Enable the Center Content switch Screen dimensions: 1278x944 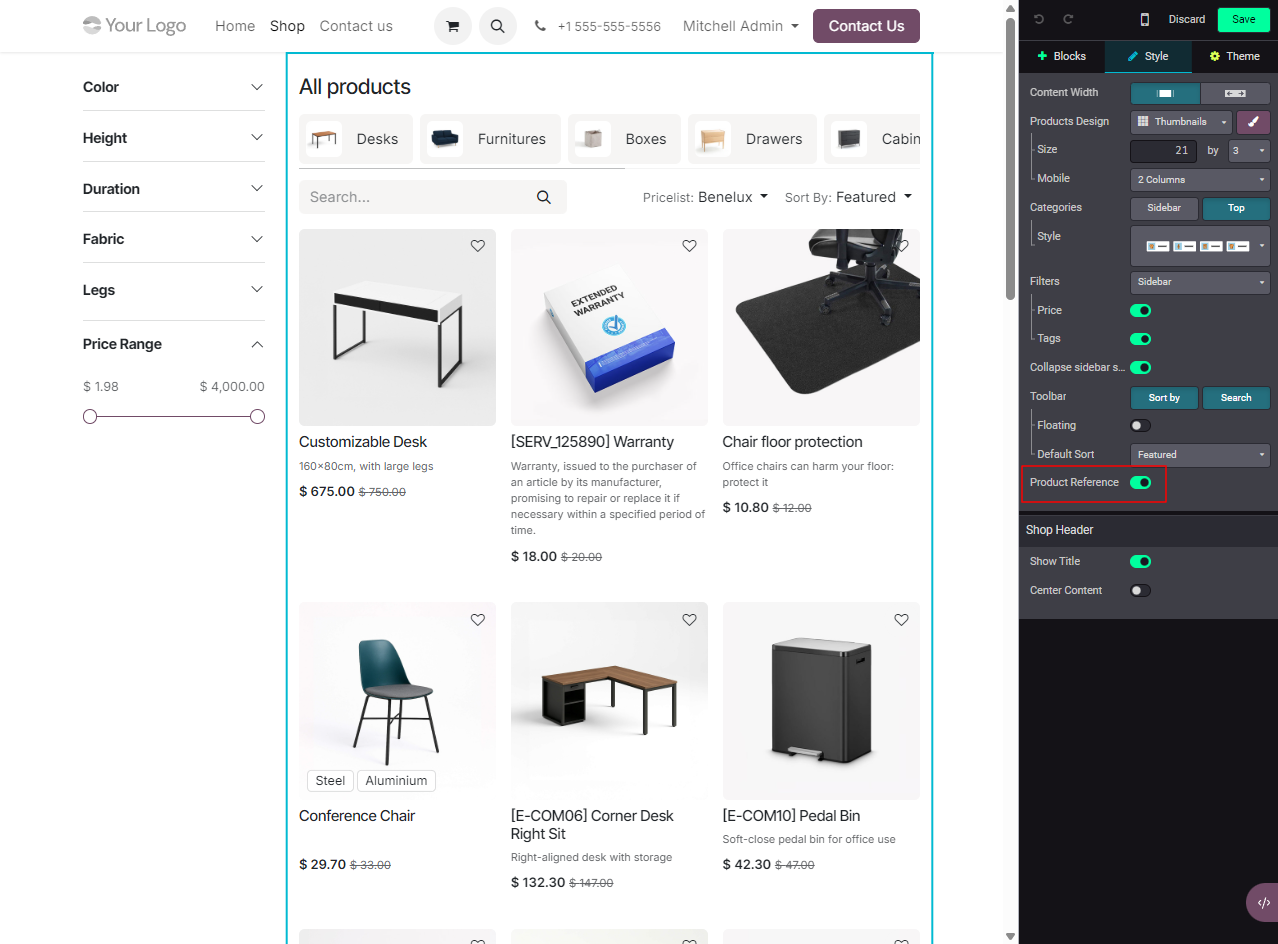[x=1140, y=591]
